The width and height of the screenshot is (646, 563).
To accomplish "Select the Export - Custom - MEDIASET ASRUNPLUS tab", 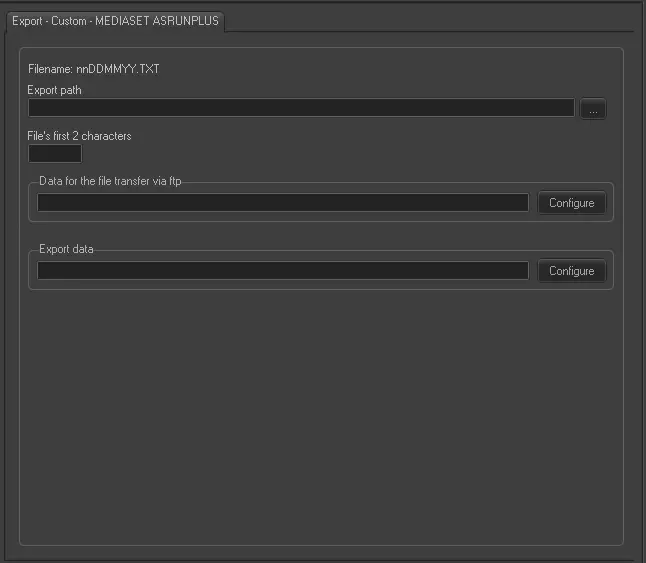I will 115,20.
